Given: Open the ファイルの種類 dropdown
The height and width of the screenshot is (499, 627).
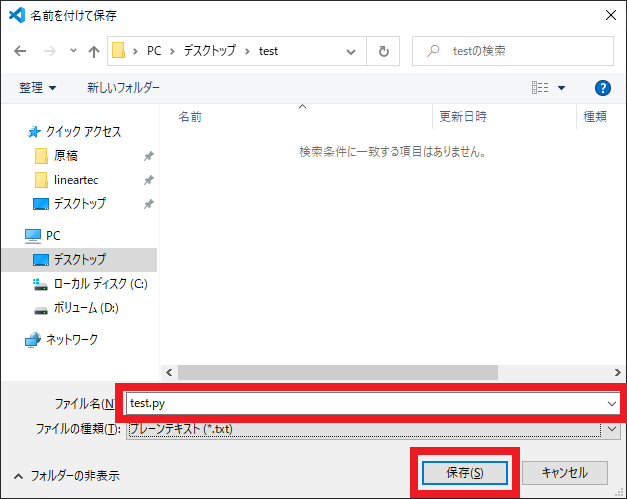Looking at the screenshot, I should pyautogui.click(x=613, y=429).
